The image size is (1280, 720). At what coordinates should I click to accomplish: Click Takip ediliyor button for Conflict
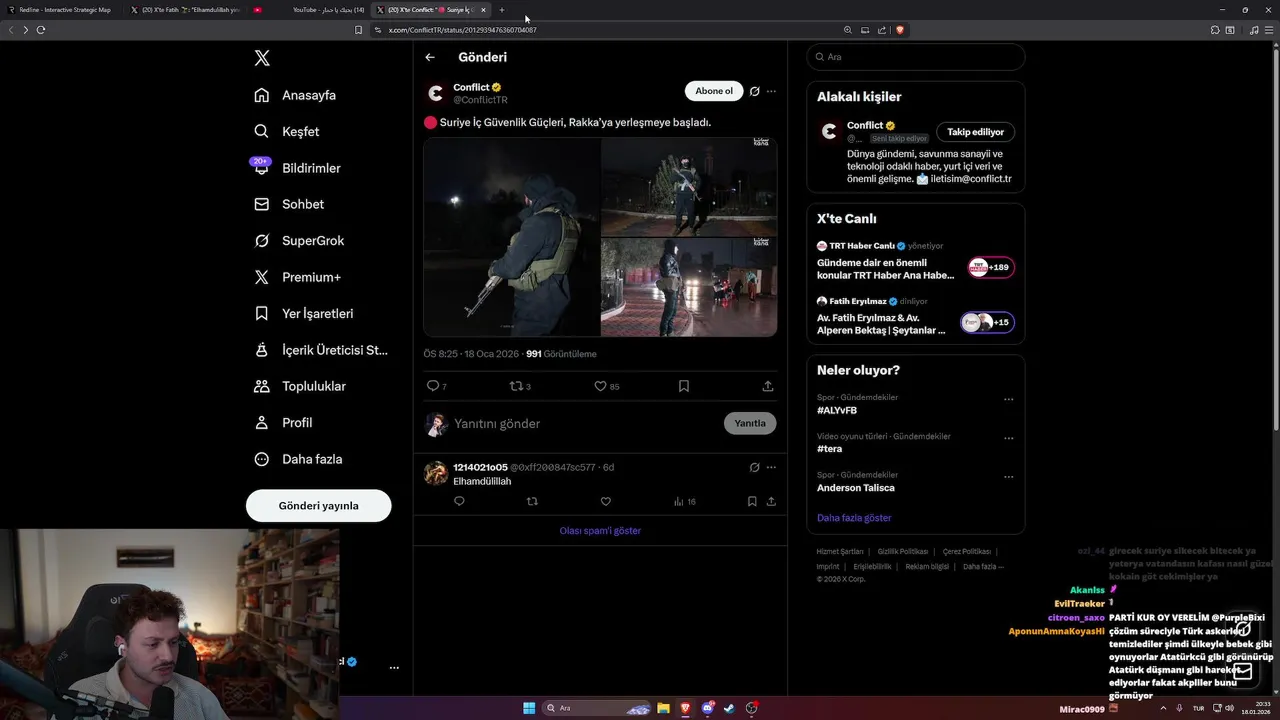[x=975, y=132]
